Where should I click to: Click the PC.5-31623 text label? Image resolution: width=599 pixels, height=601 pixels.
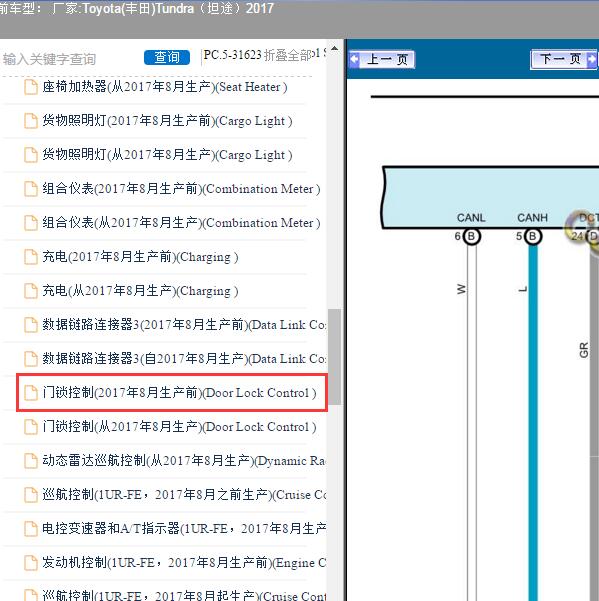pyautogui.click(x=232, y=55)
